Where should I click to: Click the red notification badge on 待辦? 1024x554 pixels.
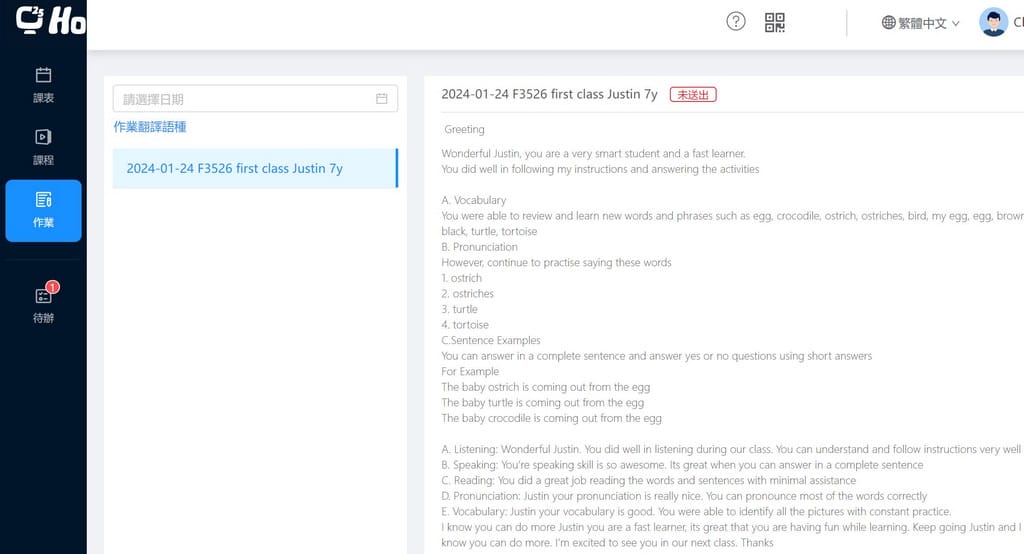(53, 287)
